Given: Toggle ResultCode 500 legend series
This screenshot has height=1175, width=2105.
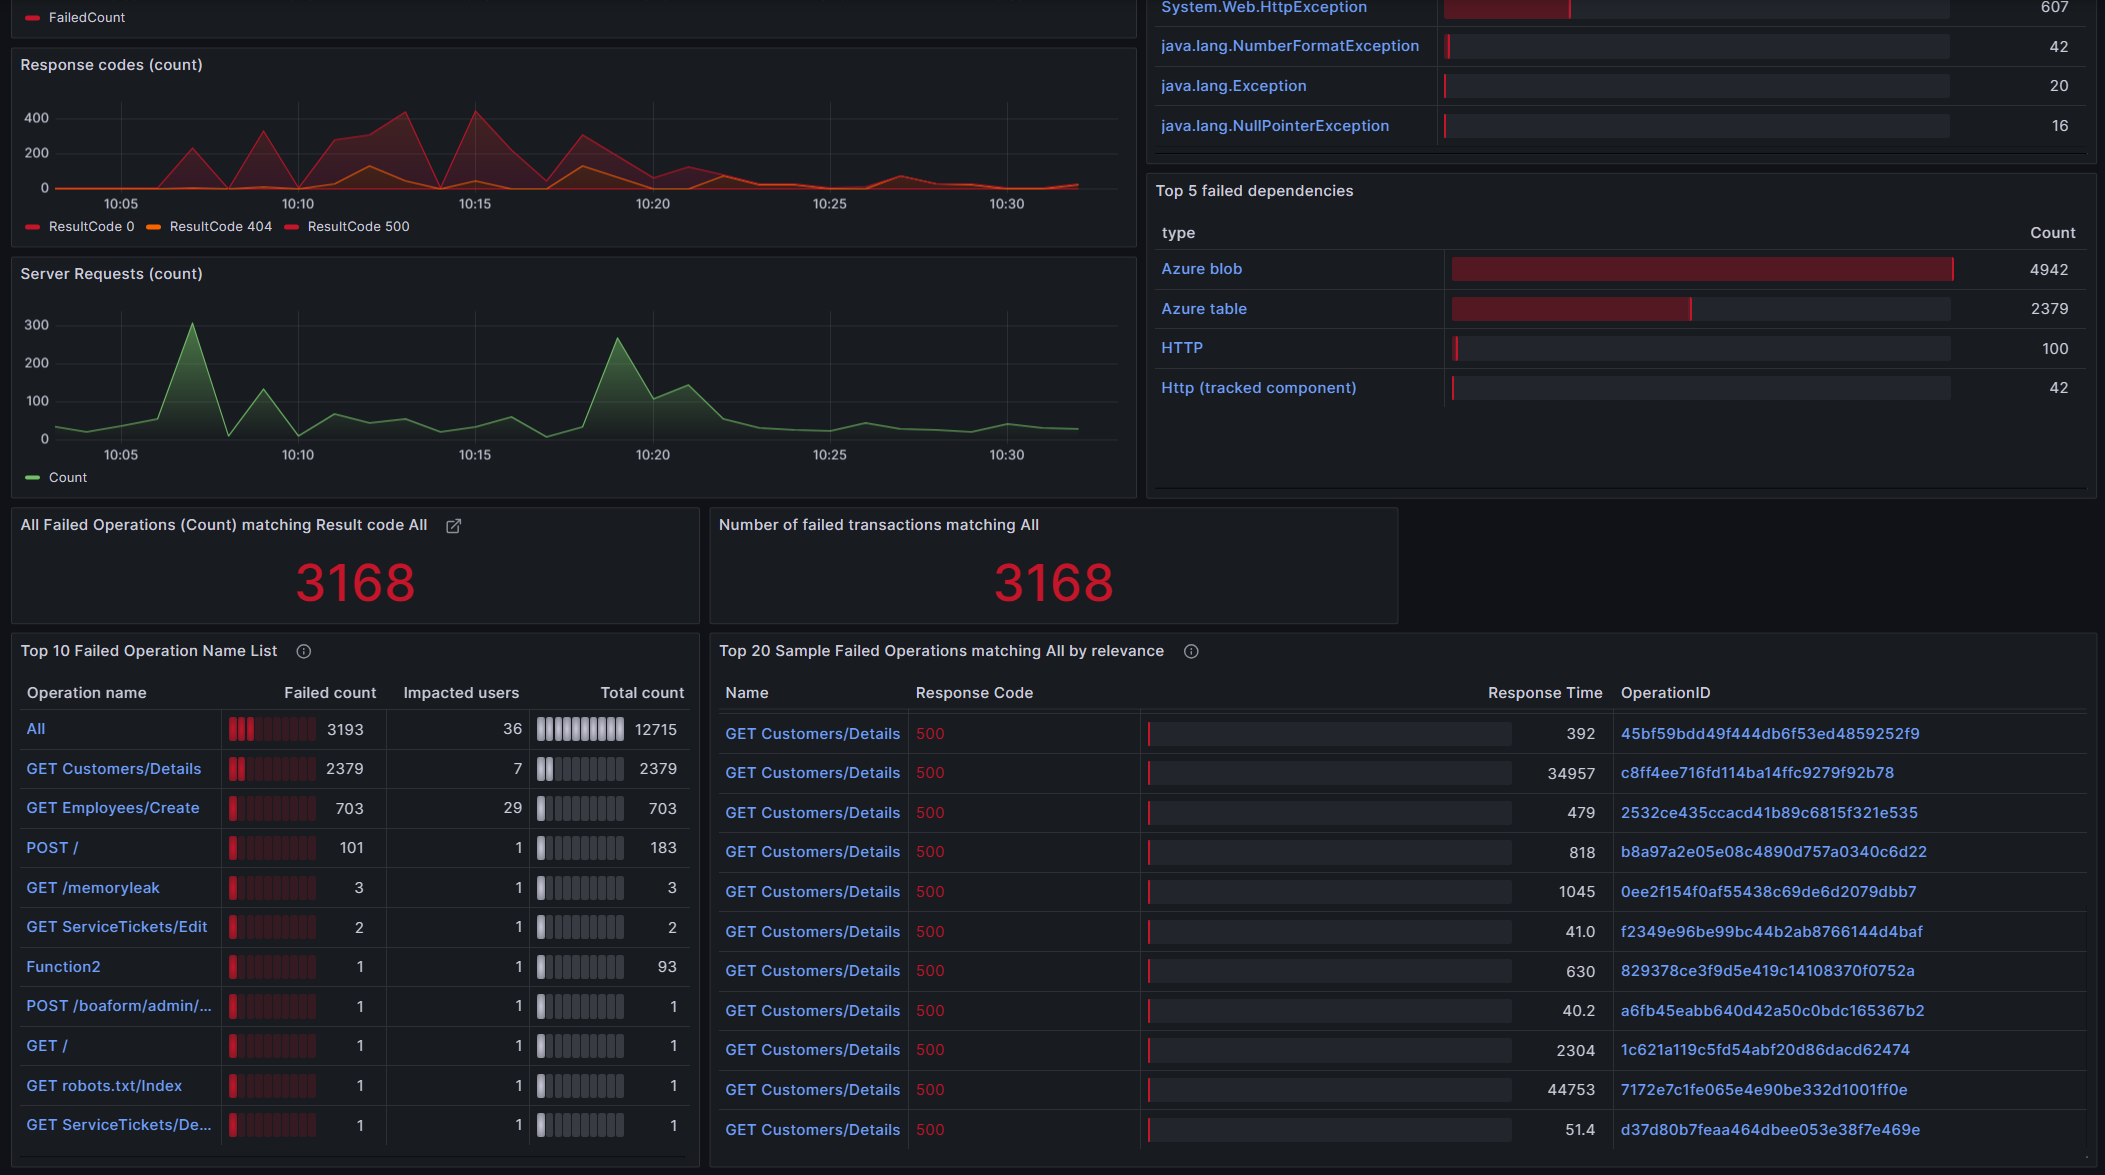Looking at the screenshot, I should (358, 227).
